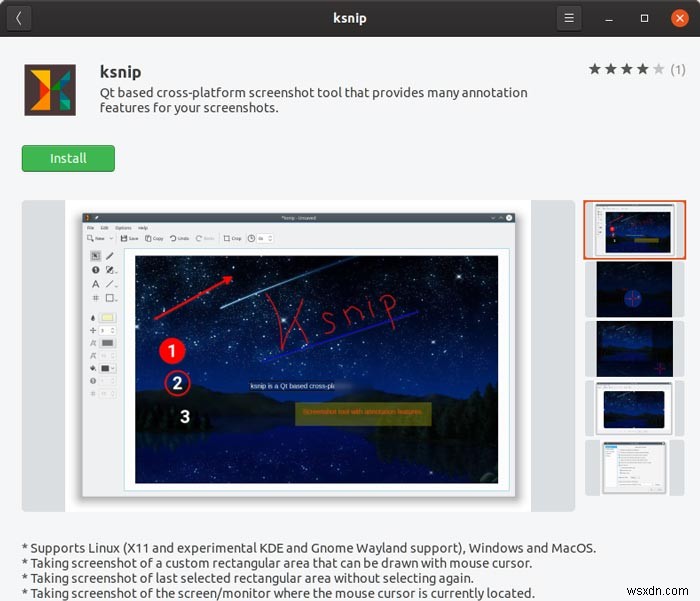Go back using the header back arrow
This screenshot has height=601, width=700.
tap(19, 18)
